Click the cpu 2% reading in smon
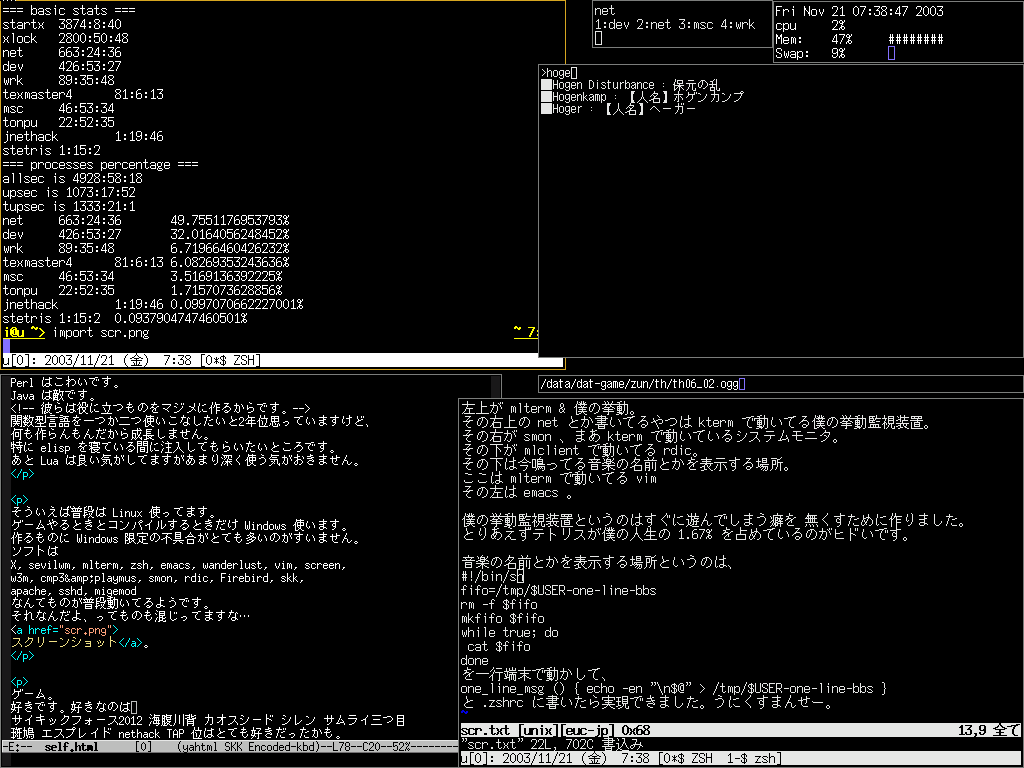The image size is (1024, 768). 839,25
